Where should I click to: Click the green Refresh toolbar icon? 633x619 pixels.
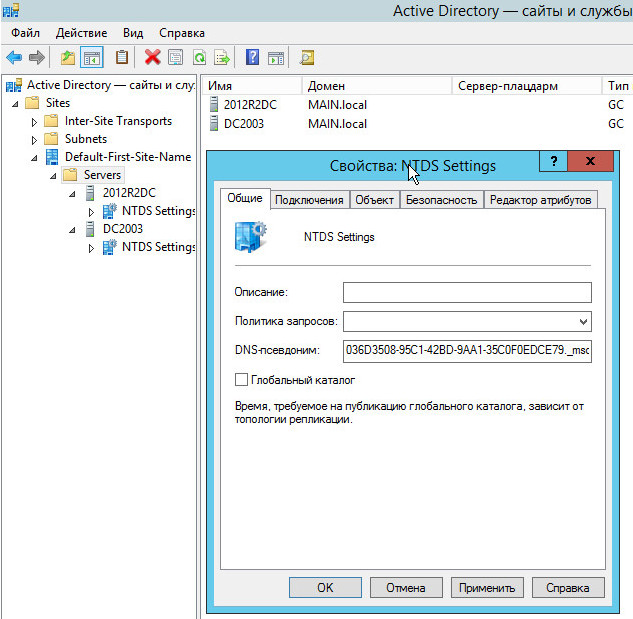(x=199, y=57)
